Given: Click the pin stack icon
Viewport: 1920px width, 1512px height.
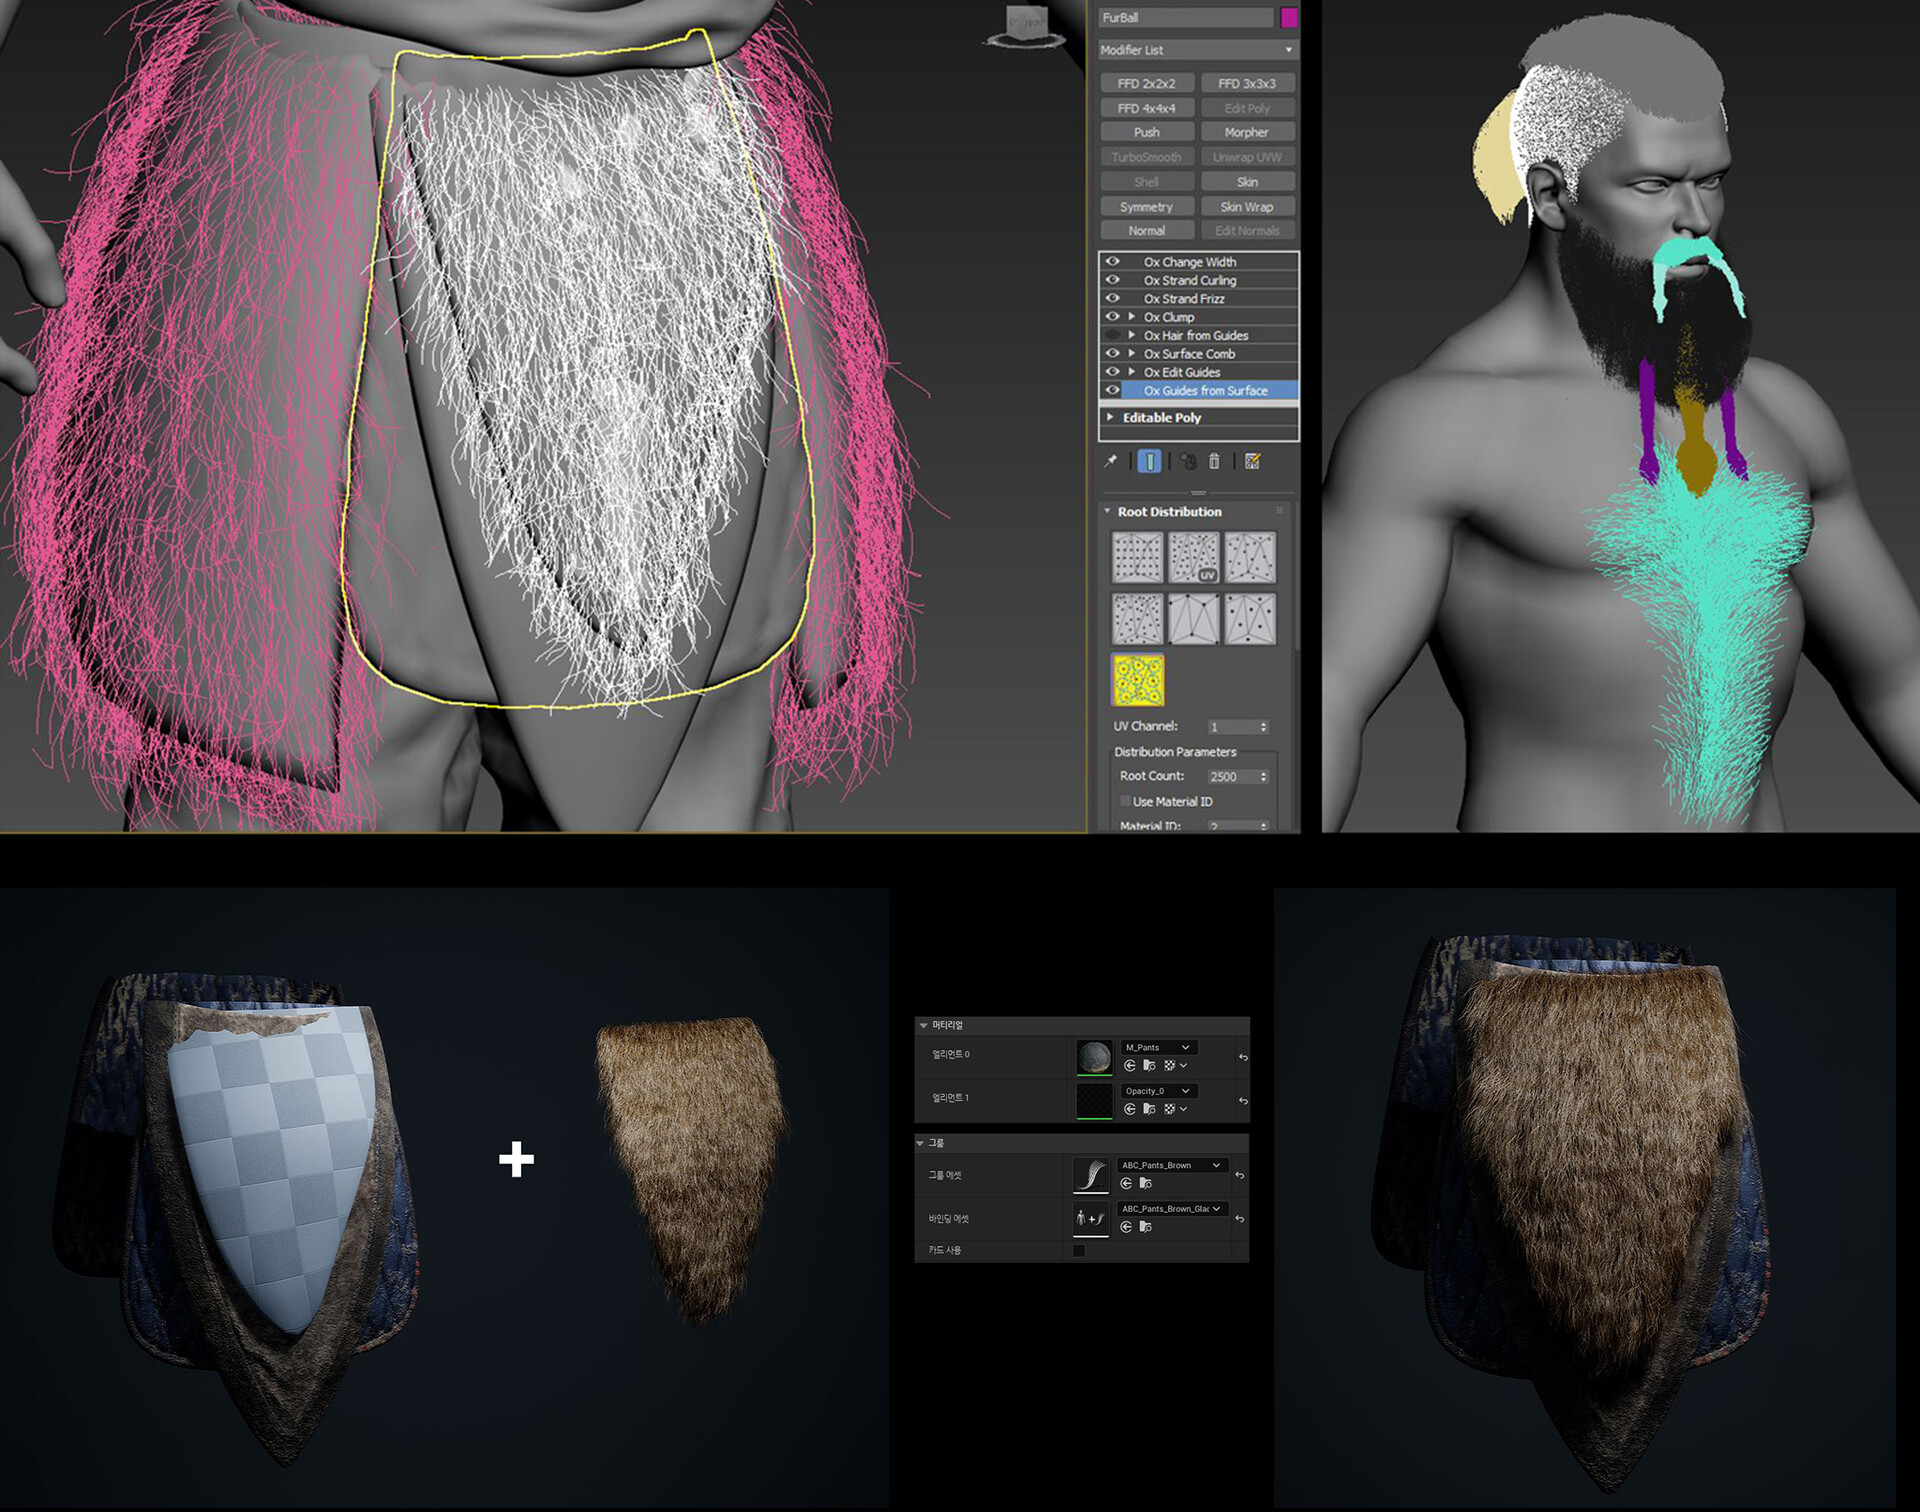Looking at the screenshot, I should [1111, 461].
